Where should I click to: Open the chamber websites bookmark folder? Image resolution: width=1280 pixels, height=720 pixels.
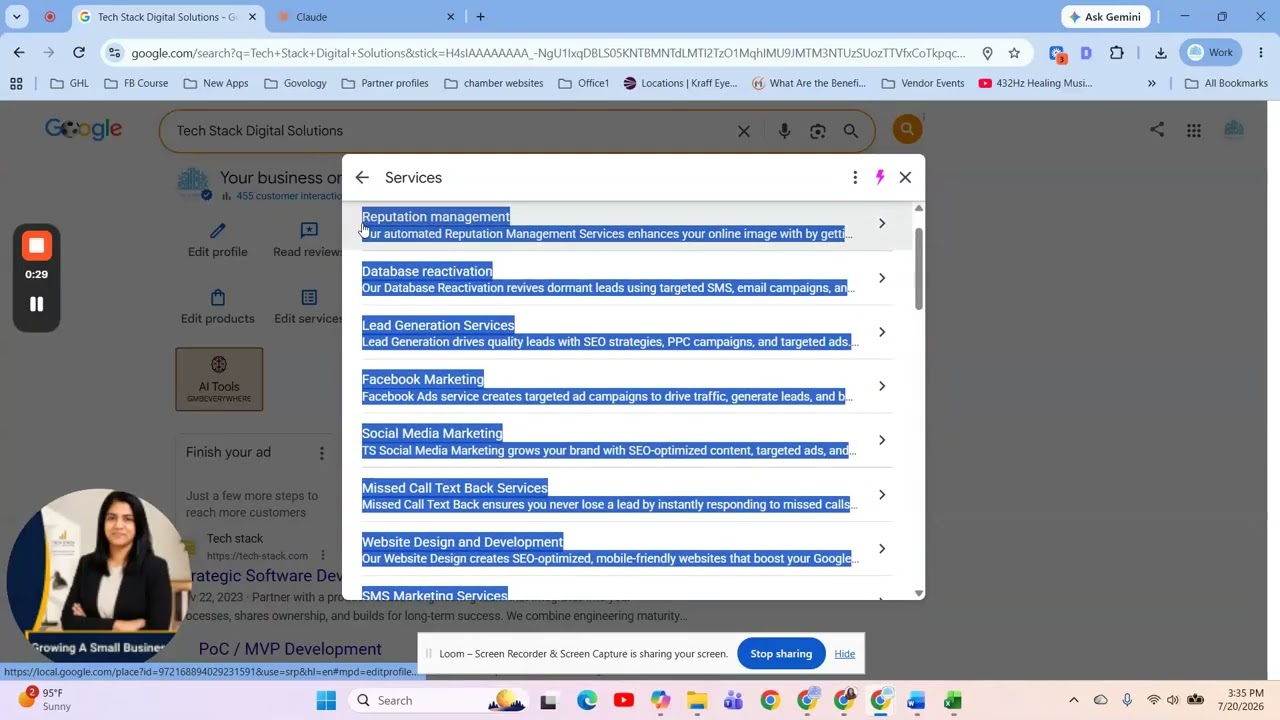pos(493,84)
